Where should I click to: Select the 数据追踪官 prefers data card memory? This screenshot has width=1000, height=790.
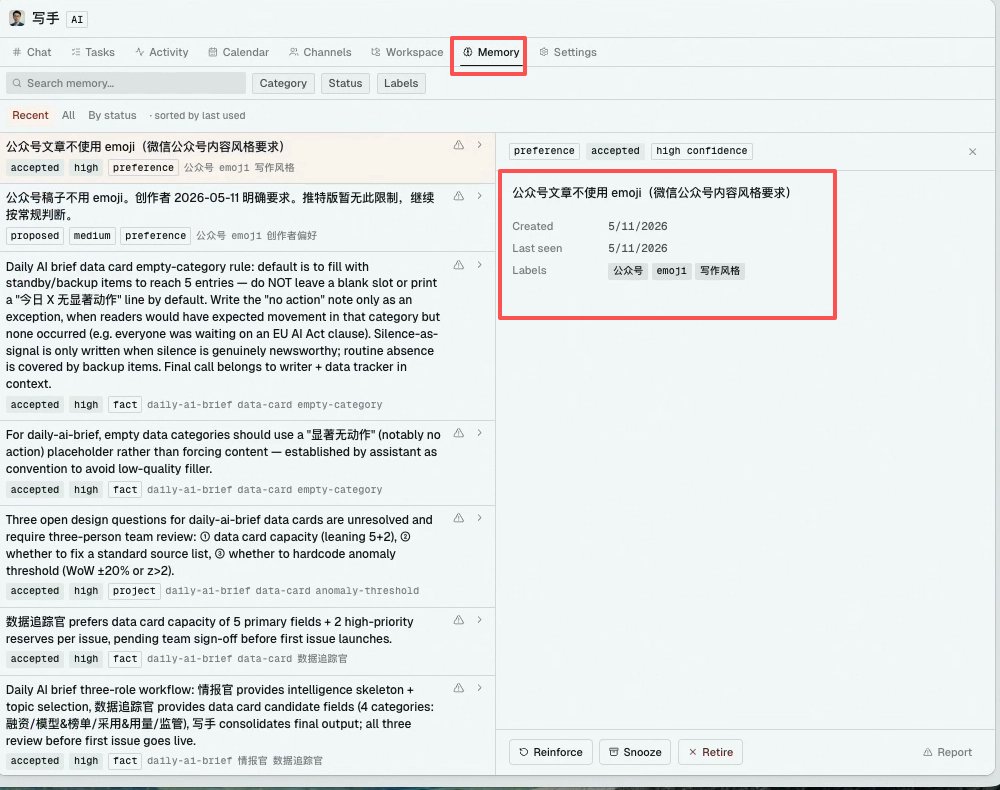point(247,641)
